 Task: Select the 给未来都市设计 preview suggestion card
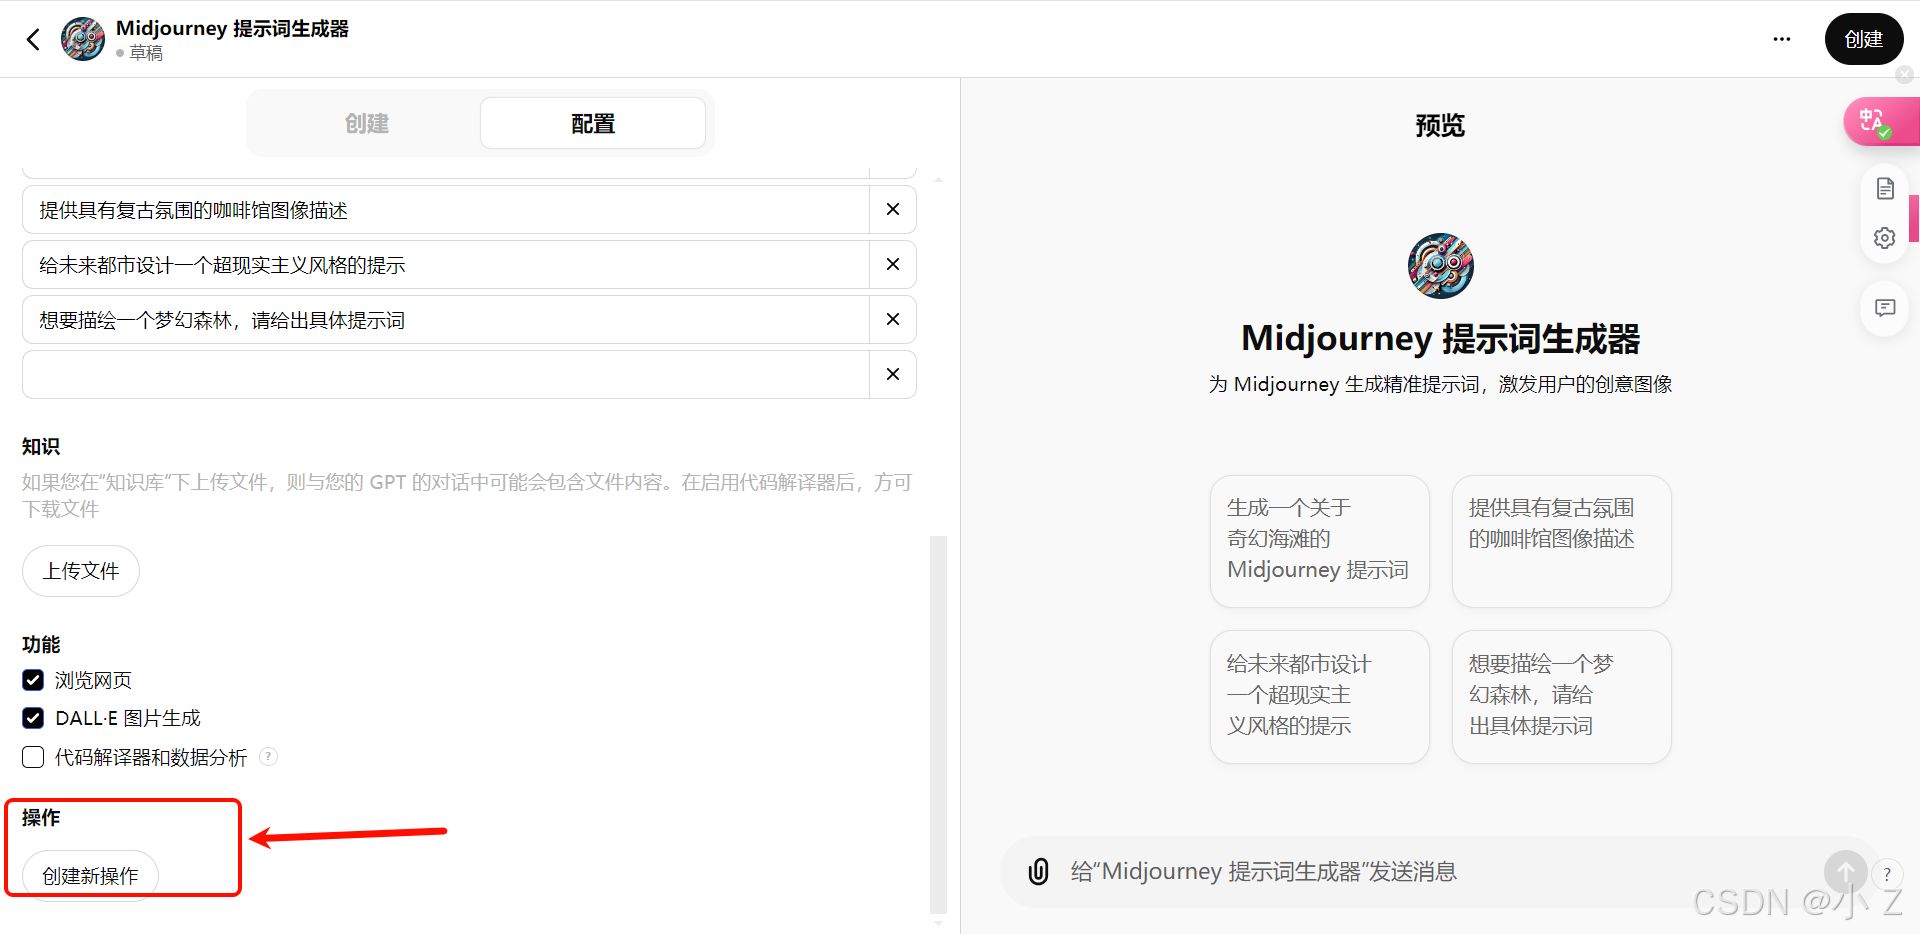[x=1319, y=697]
